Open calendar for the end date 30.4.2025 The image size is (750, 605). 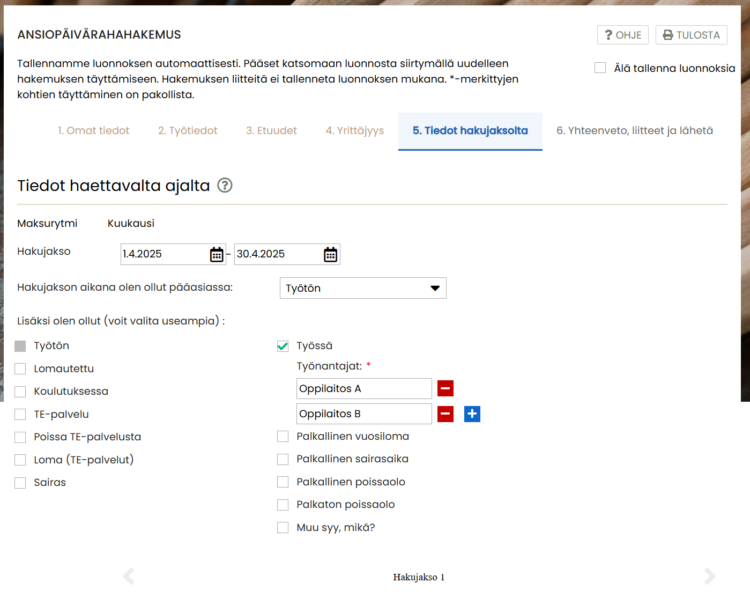pos(331,254)
